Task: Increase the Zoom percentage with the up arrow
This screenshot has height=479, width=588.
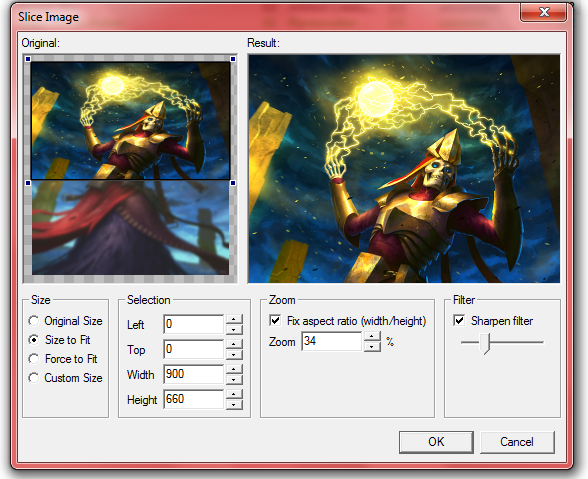Action: (372, 336)
